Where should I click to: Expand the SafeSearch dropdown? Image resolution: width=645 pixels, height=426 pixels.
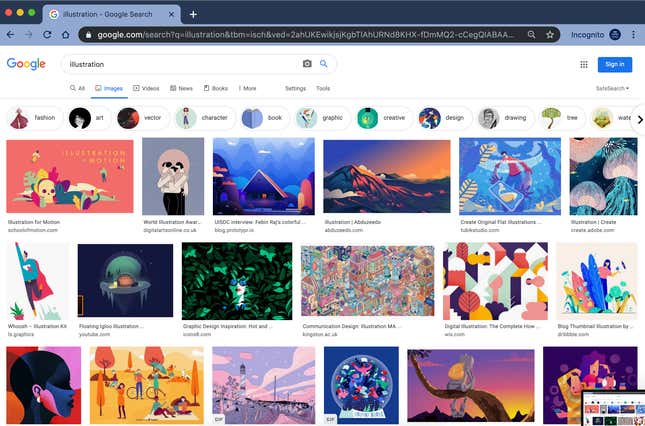click(x=613, y=88)
